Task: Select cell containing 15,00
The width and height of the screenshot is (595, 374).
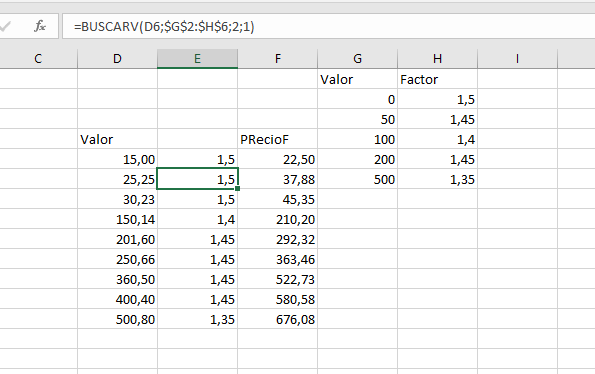Action: (117, 159)
